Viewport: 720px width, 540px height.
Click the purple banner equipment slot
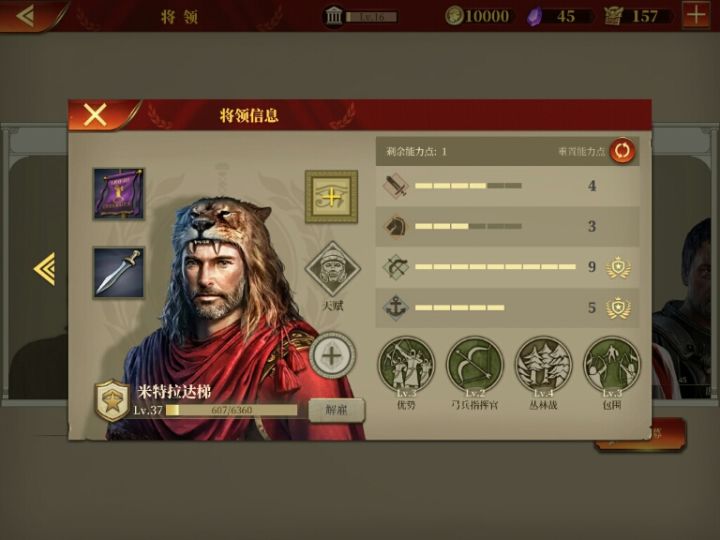coord(118,193)
